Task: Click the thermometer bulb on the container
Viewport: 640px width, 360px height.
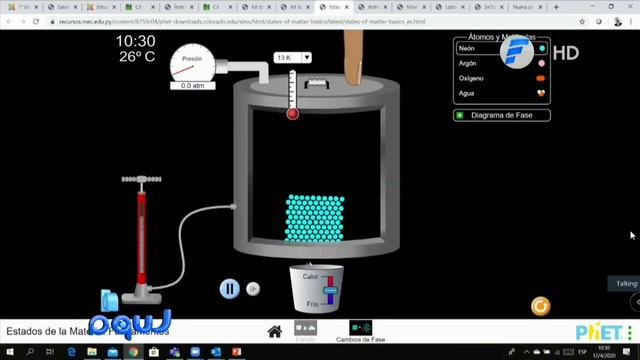Action: coord(292,114)
